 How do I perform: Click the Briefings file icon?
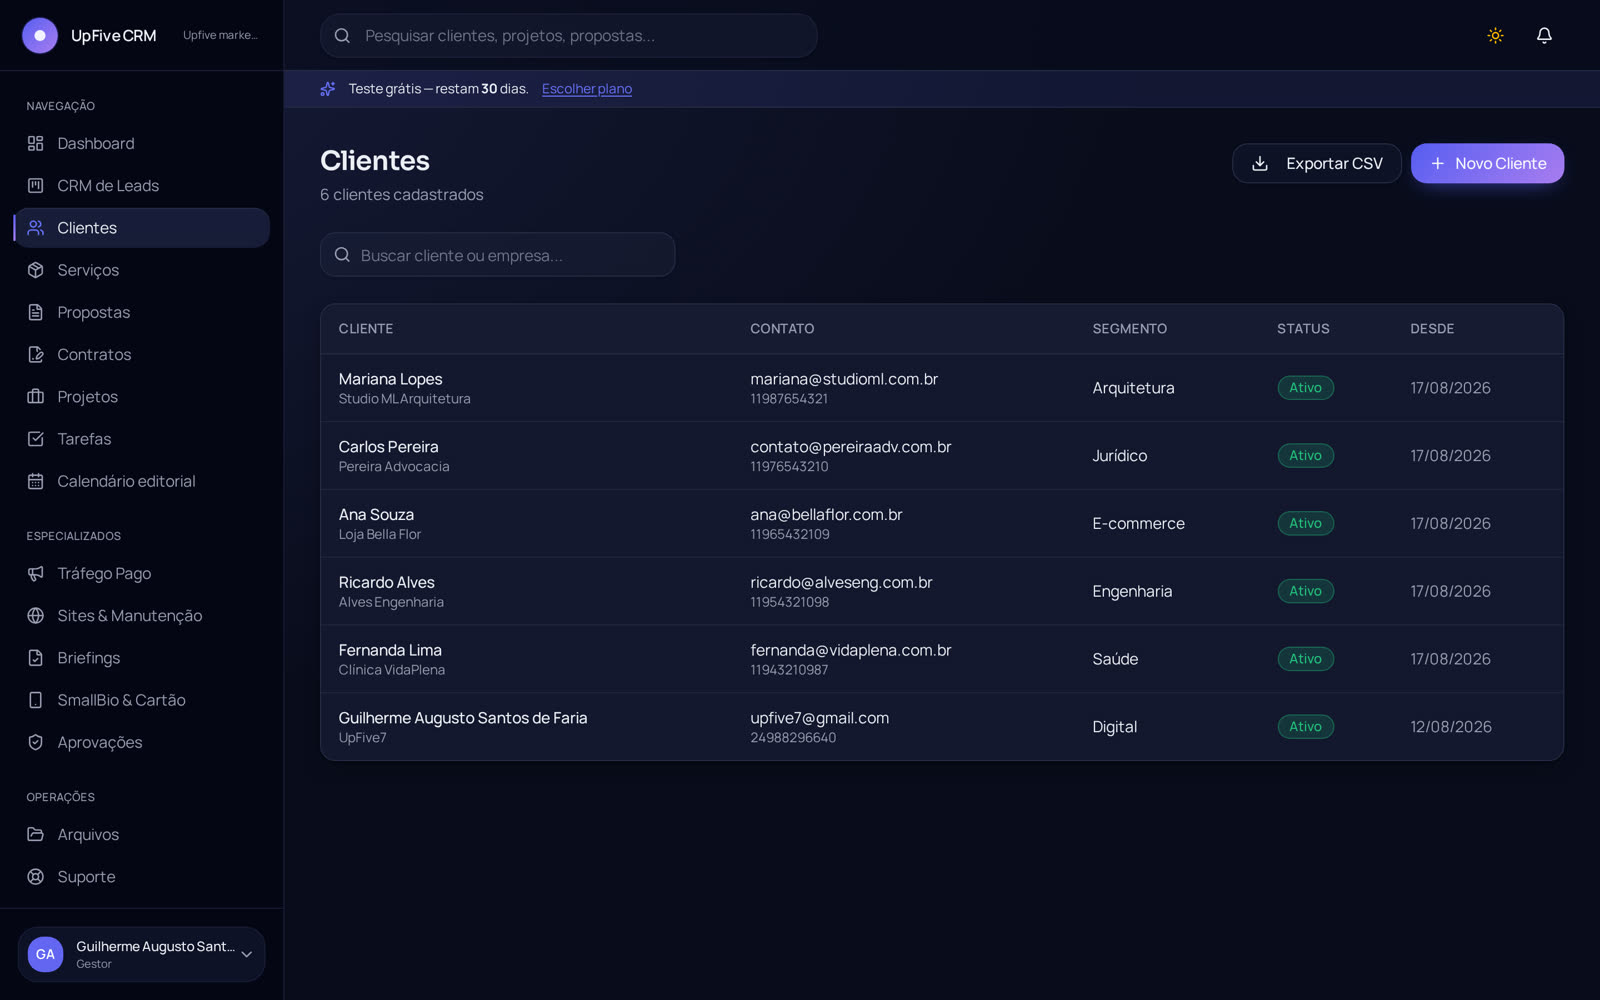pos(36,658)
